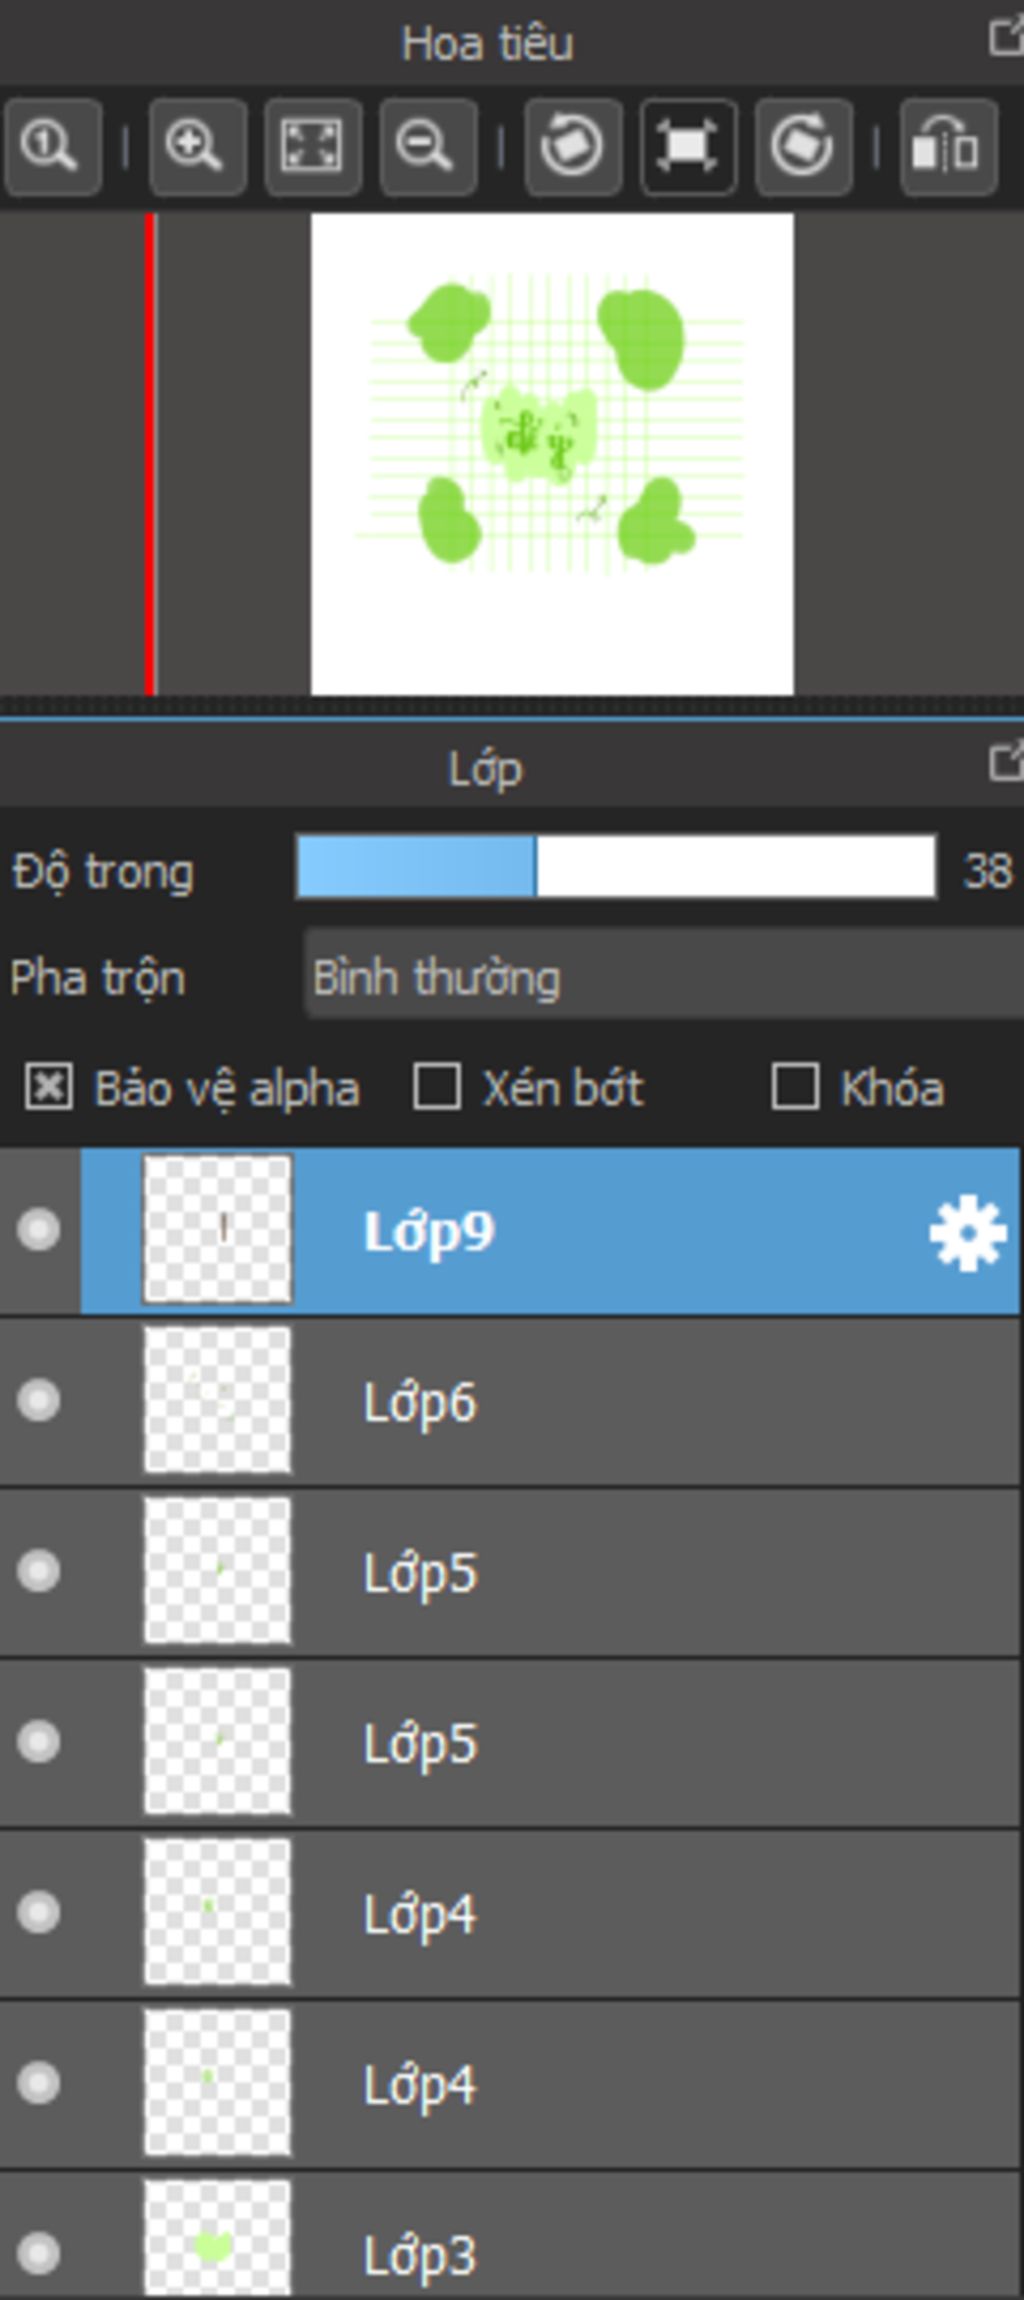Zoom out the navigator view
The image size is (1024, 2300).
[x=428, y=147]
